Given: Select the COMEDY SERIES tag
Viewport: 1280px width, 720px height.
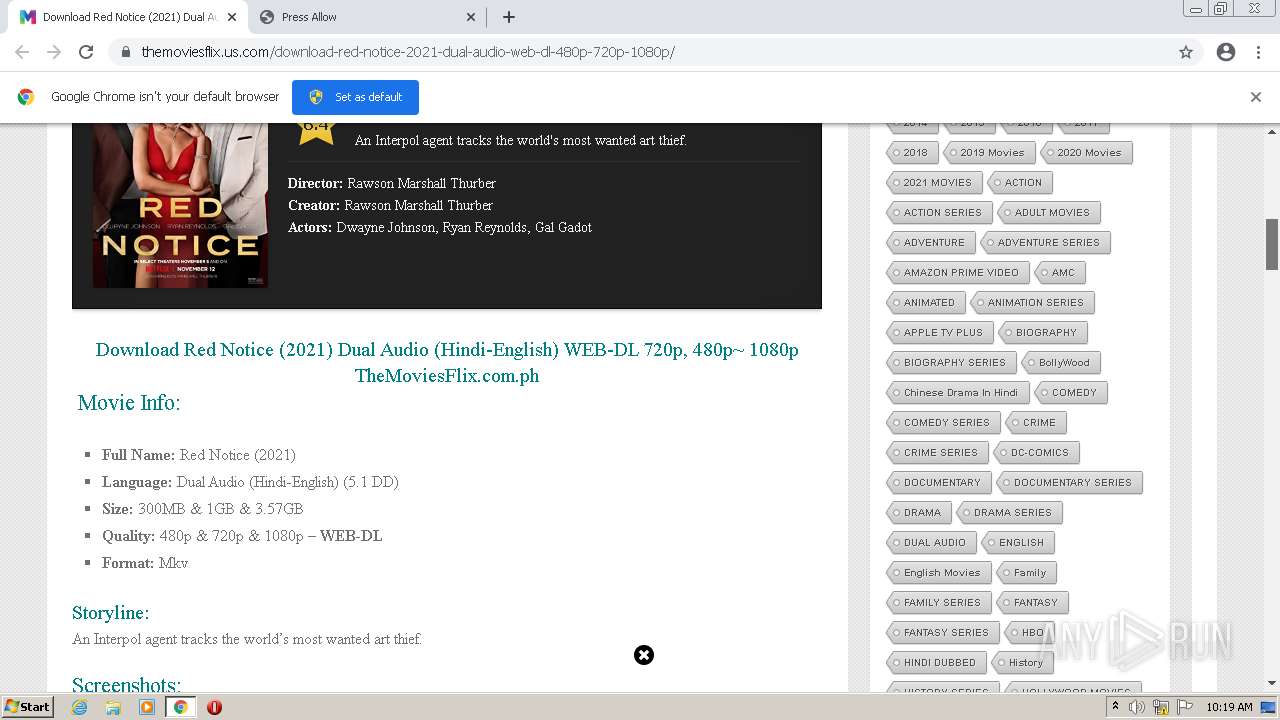Looking at the screenshot, I should (x=943, y=423).
